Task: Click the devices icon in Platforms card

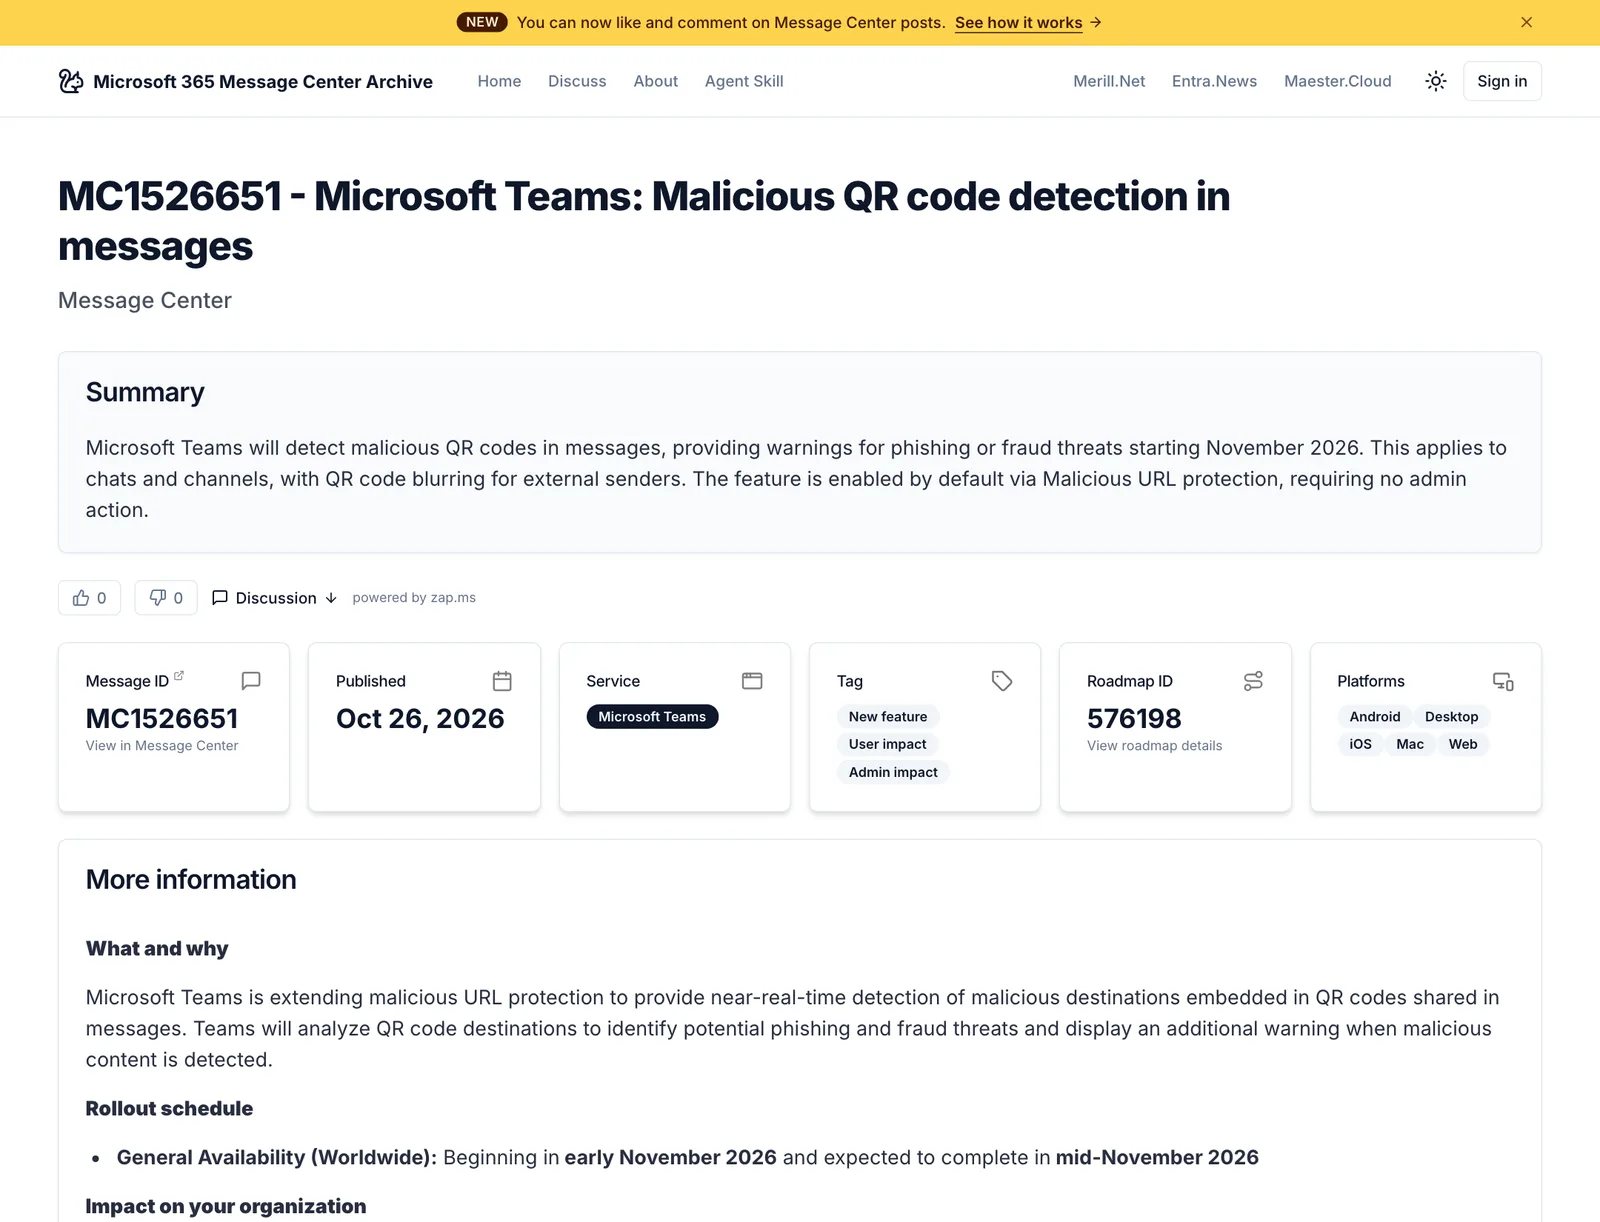Action: 1503,681
